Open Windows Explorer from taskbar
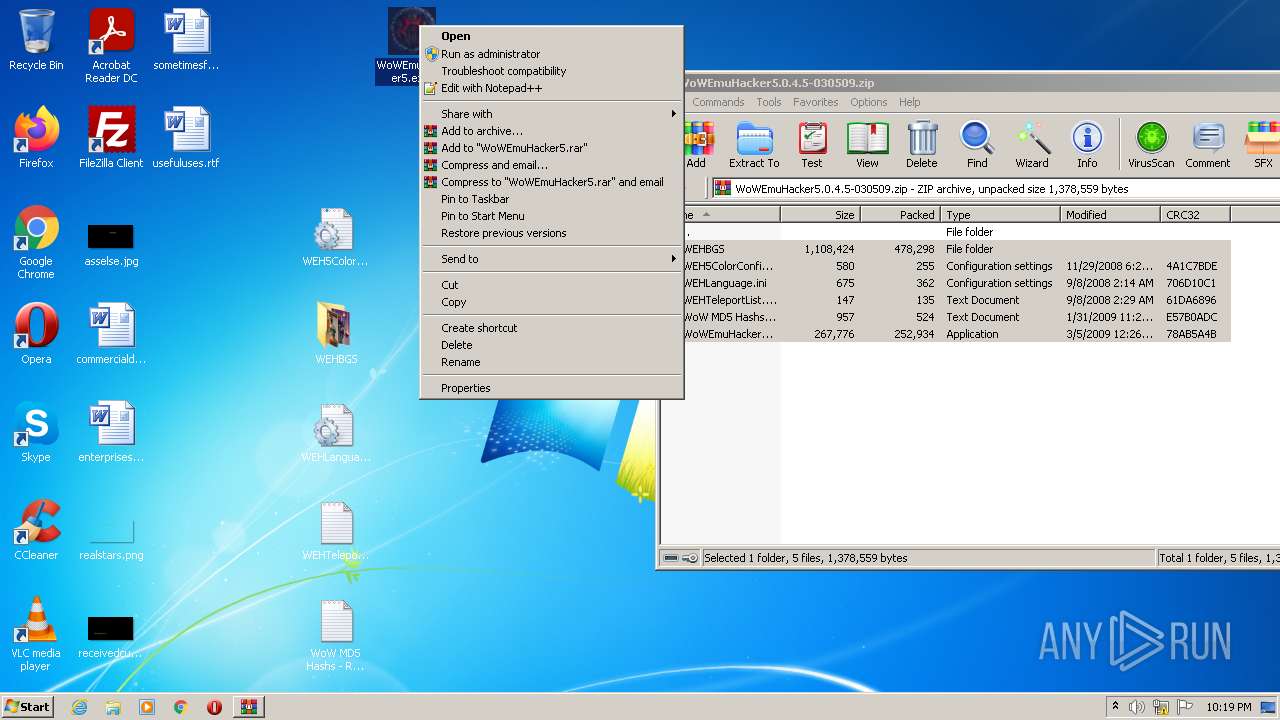The width and height of the screenshot is (1280, 720). [113, 707]
